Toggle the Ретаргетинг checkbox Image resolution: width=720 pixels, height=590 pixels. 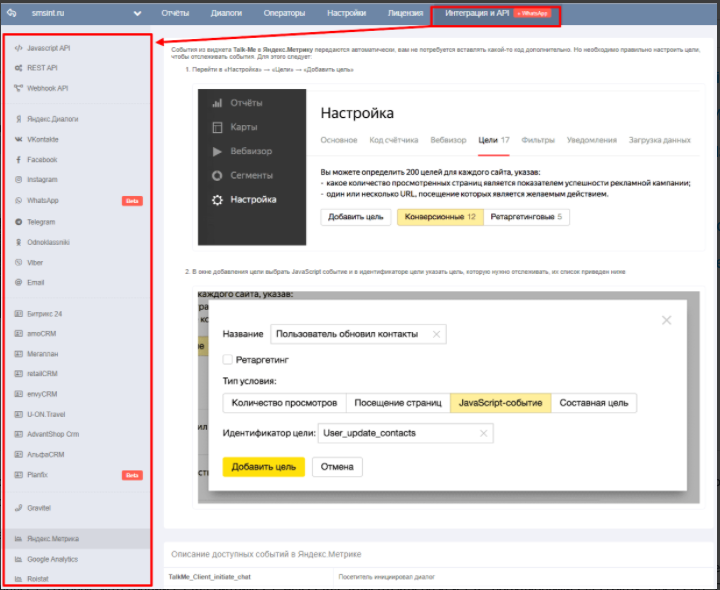pos(228,359)
